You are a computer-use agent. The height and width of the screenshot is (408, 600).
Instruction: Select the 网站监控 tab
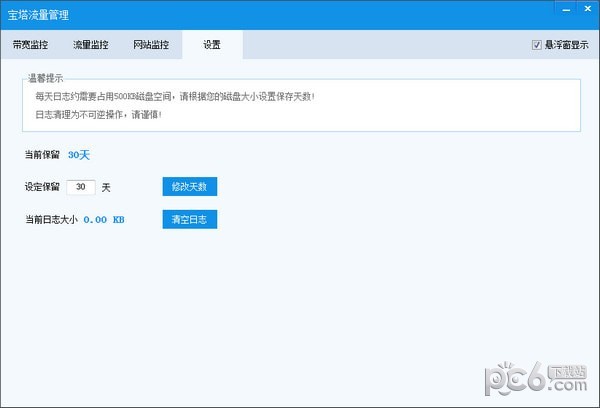pos(151,45)
